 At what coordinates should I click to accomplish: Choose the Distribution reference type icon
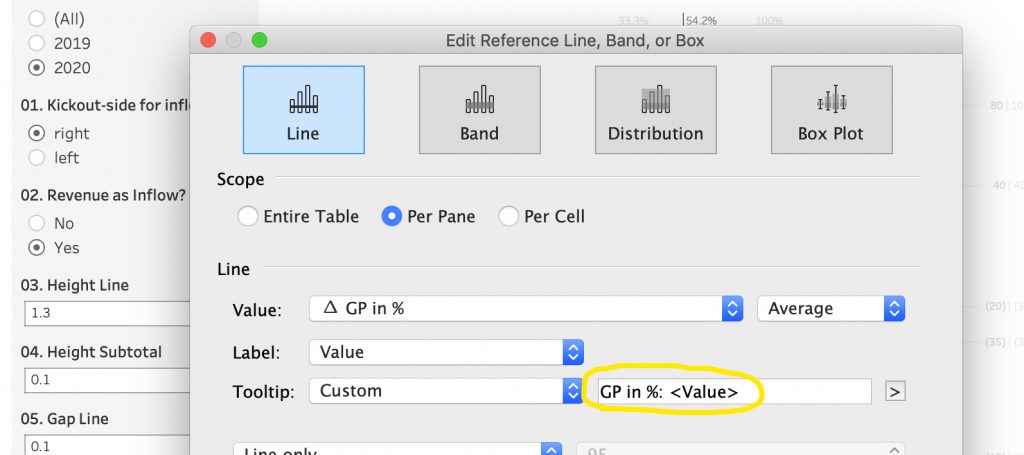(x=656, y=110)
